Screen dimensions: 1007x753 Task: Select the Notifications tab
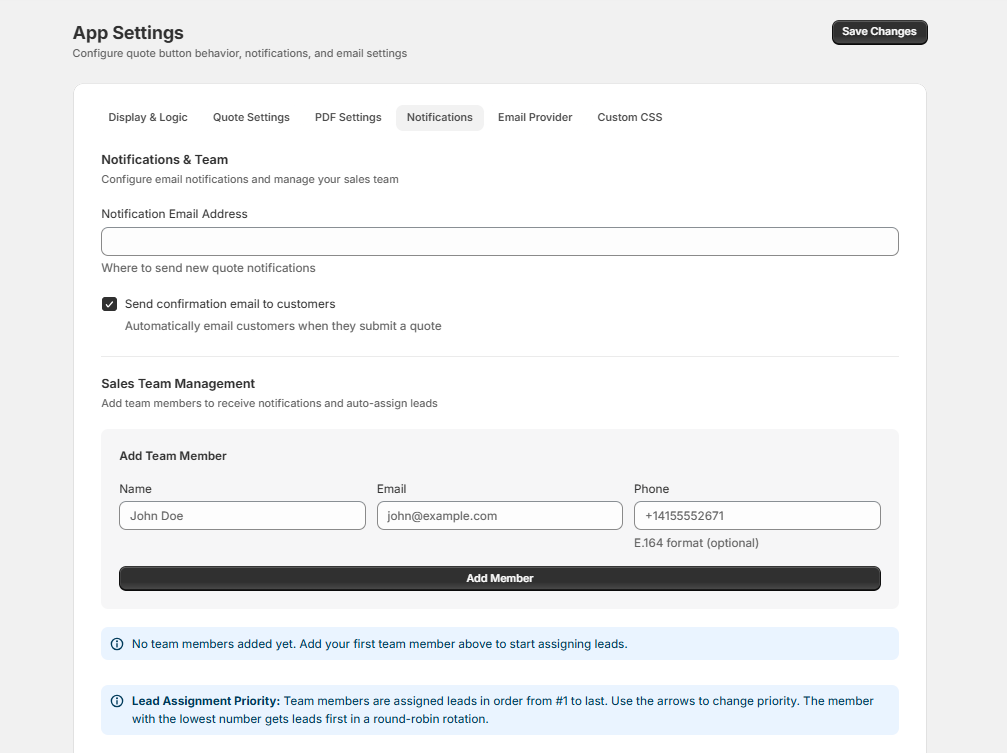439,117
